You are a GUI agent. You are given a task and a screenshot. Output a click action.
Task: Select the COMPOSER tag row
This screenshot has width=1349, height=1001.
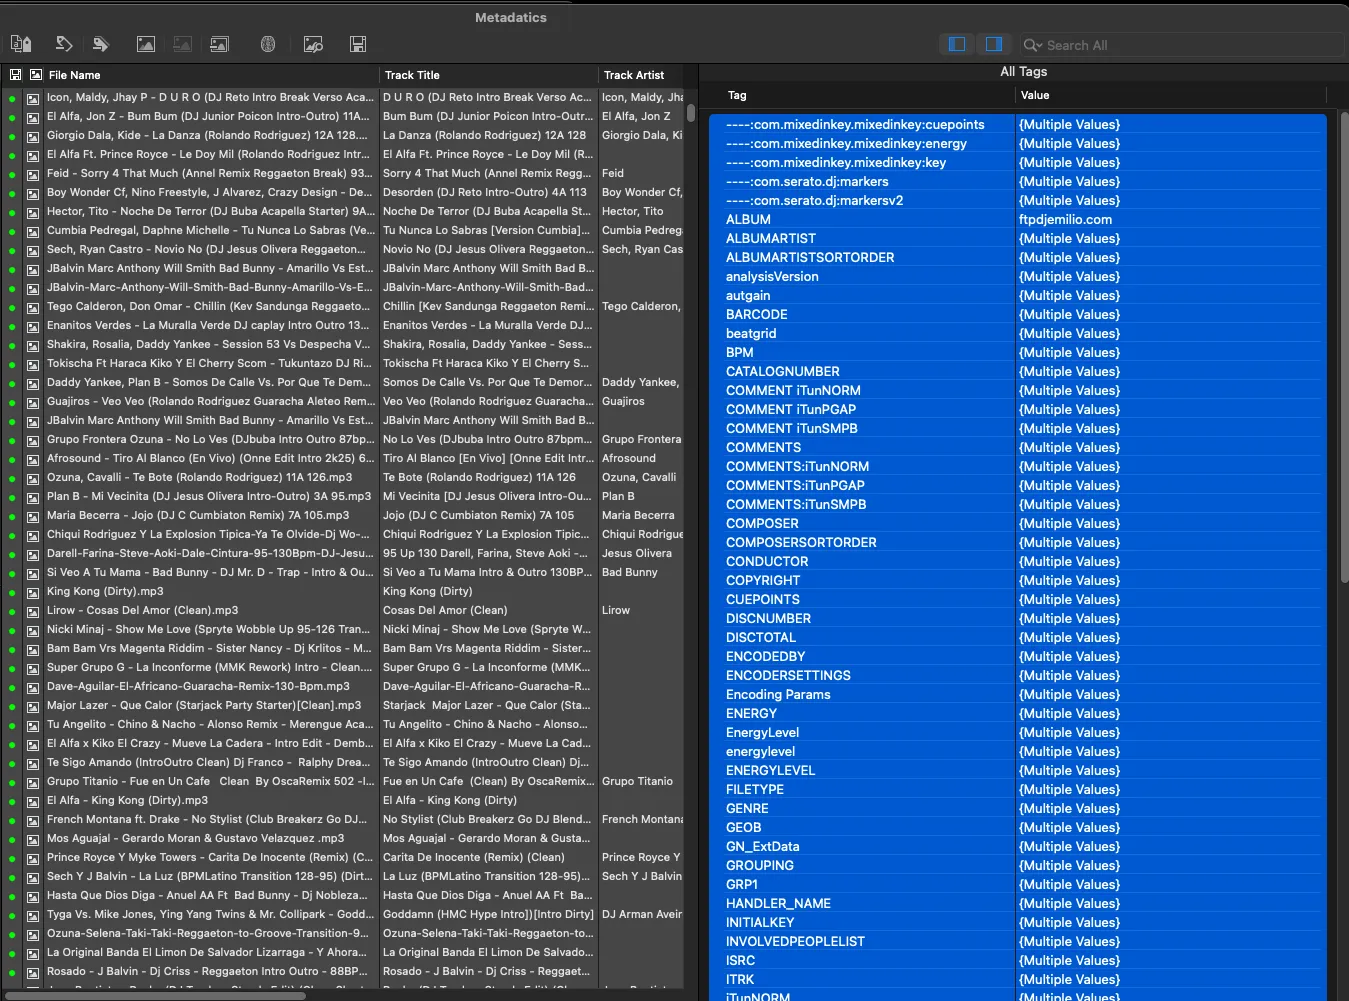(x=1017, y=524)
